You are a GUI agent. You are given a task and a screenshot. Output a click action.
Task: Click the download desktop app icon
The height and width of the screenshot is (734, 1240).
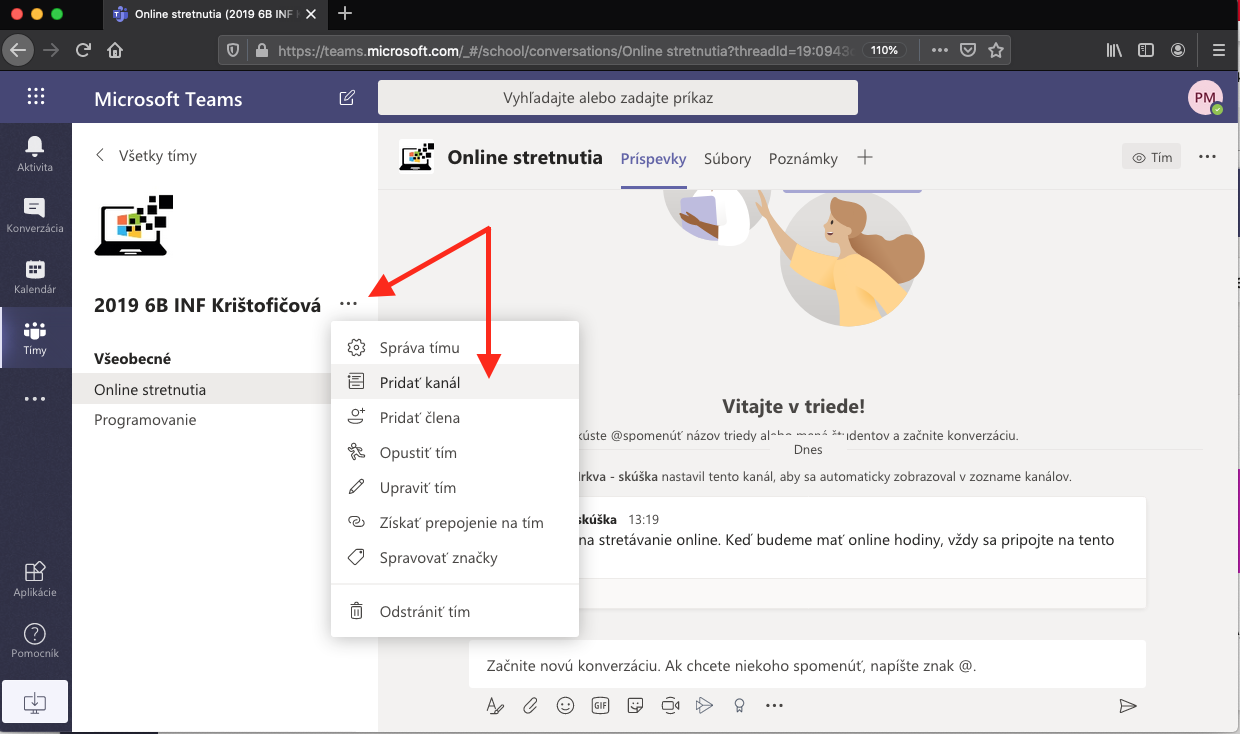point(35,701)
